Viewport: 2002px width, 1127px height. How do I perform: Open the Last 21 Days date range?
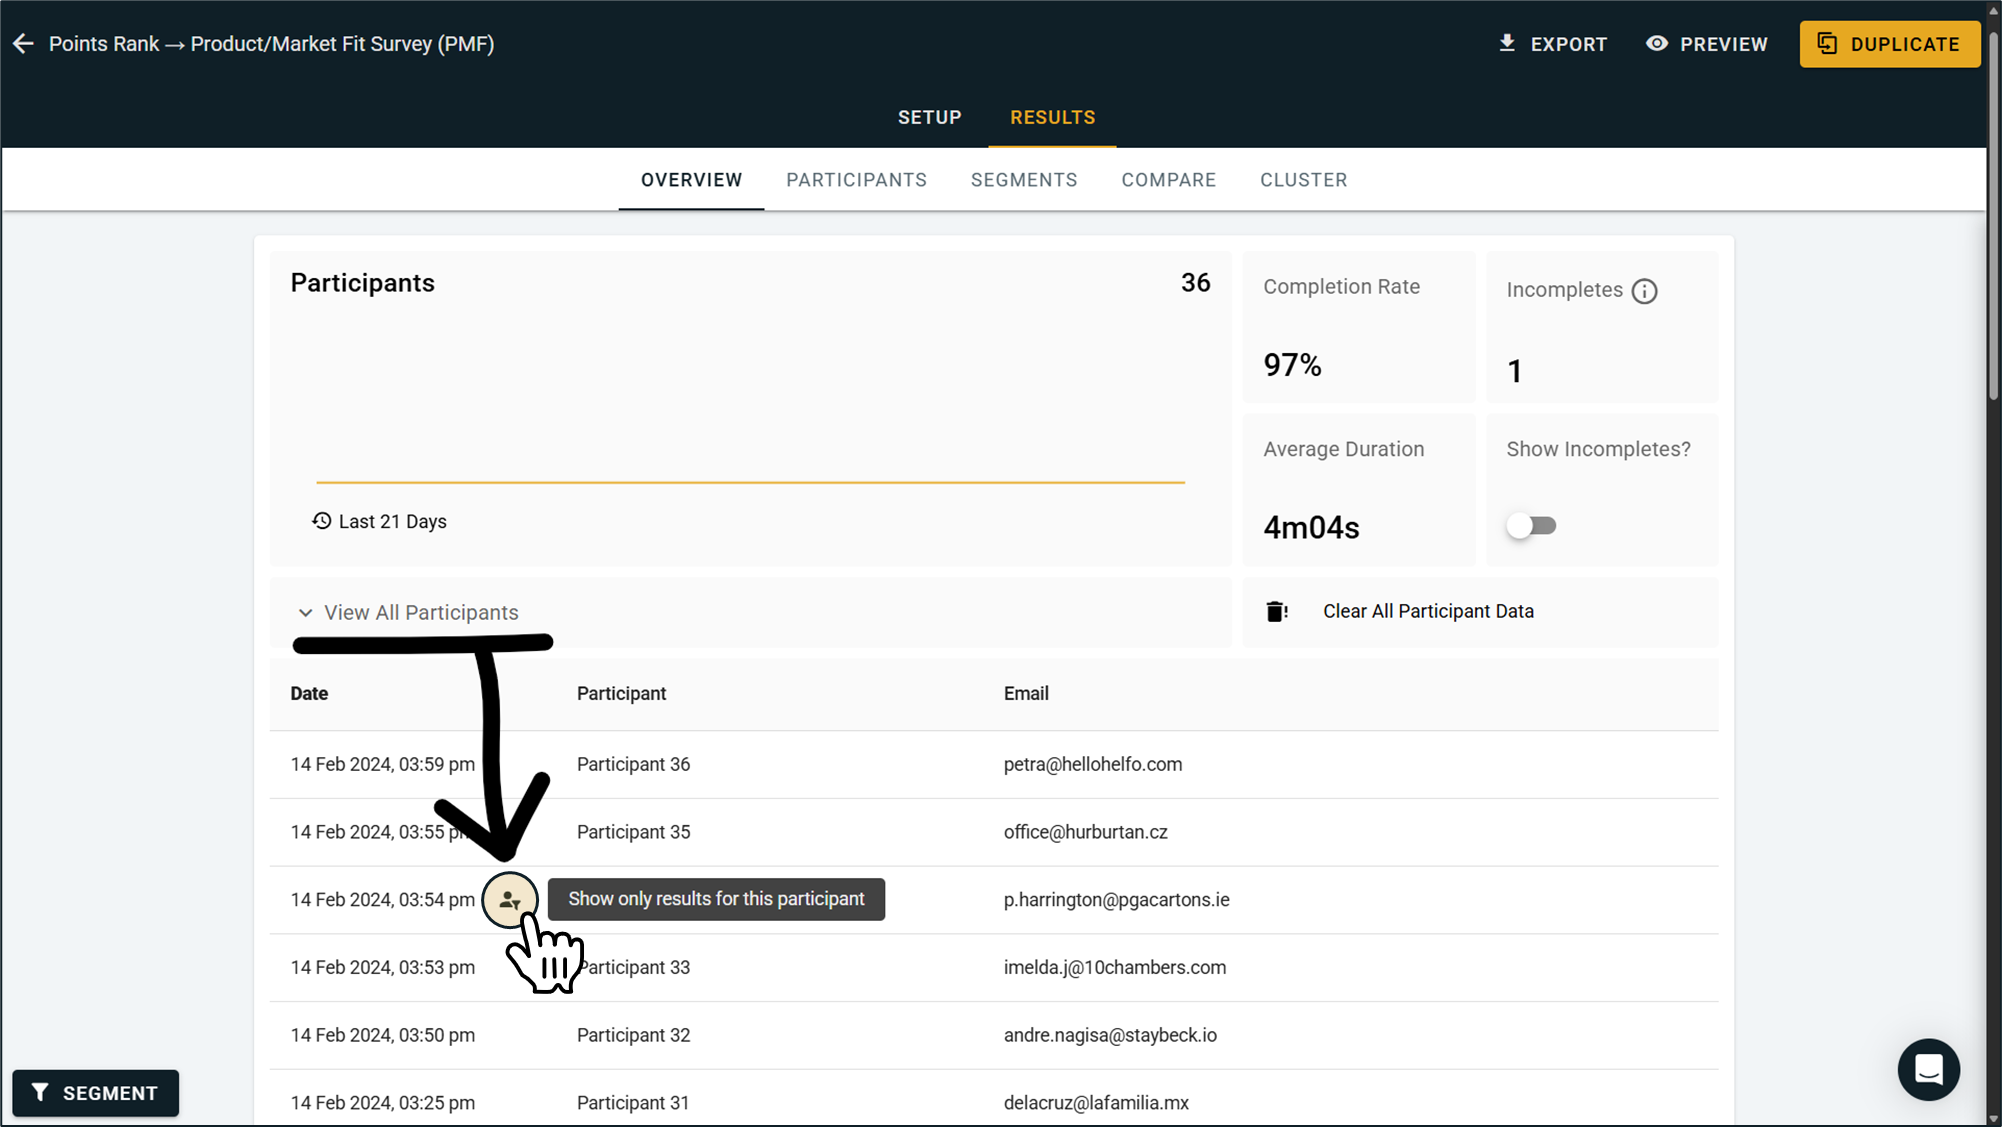392,522
